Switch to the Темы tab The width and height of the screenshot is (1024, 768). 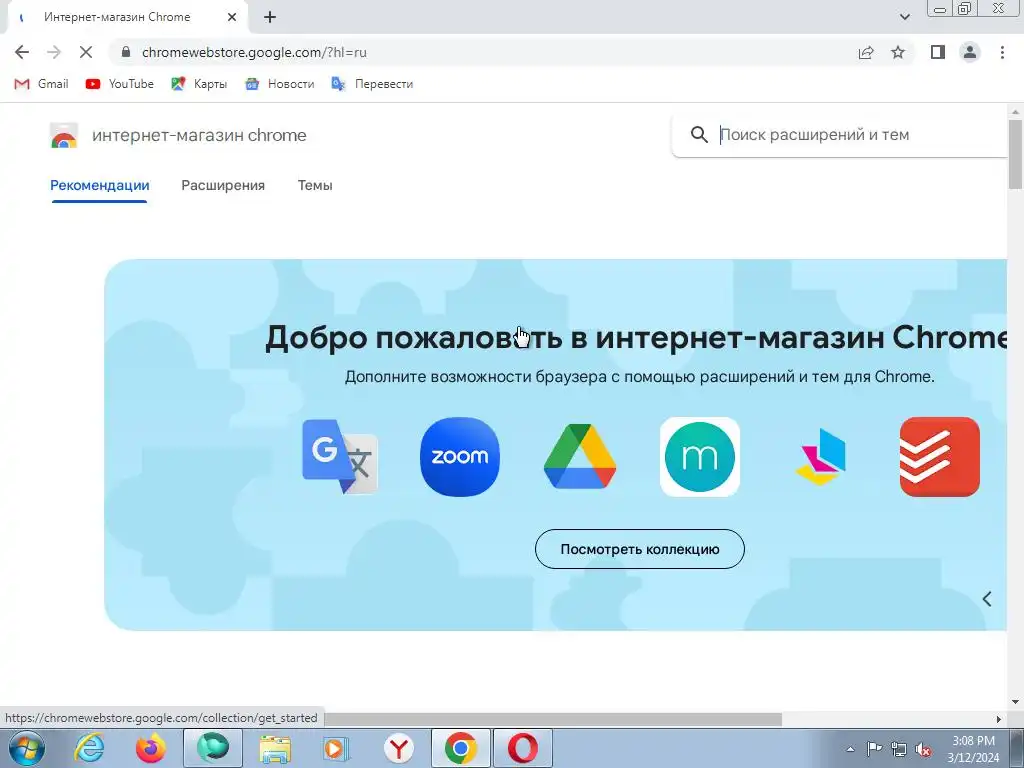click(315, 185)
